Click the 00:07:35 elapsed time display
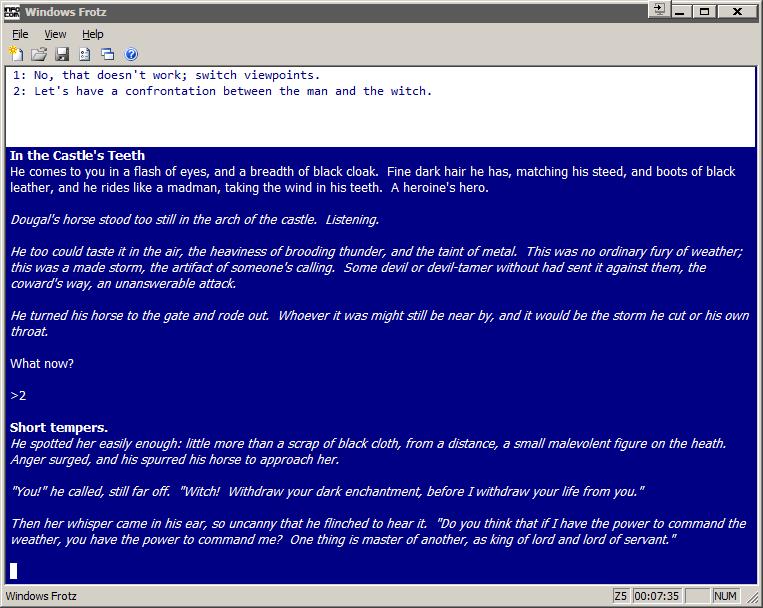The height and width of the screenshot is (608, 763). click(x=656, y=596)
